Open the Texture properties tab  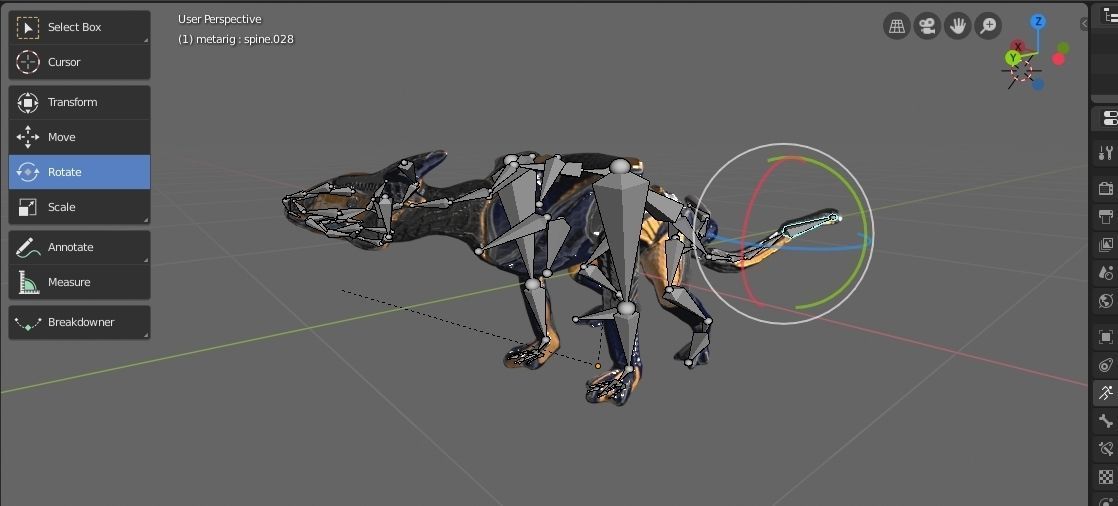(1106, 477)
